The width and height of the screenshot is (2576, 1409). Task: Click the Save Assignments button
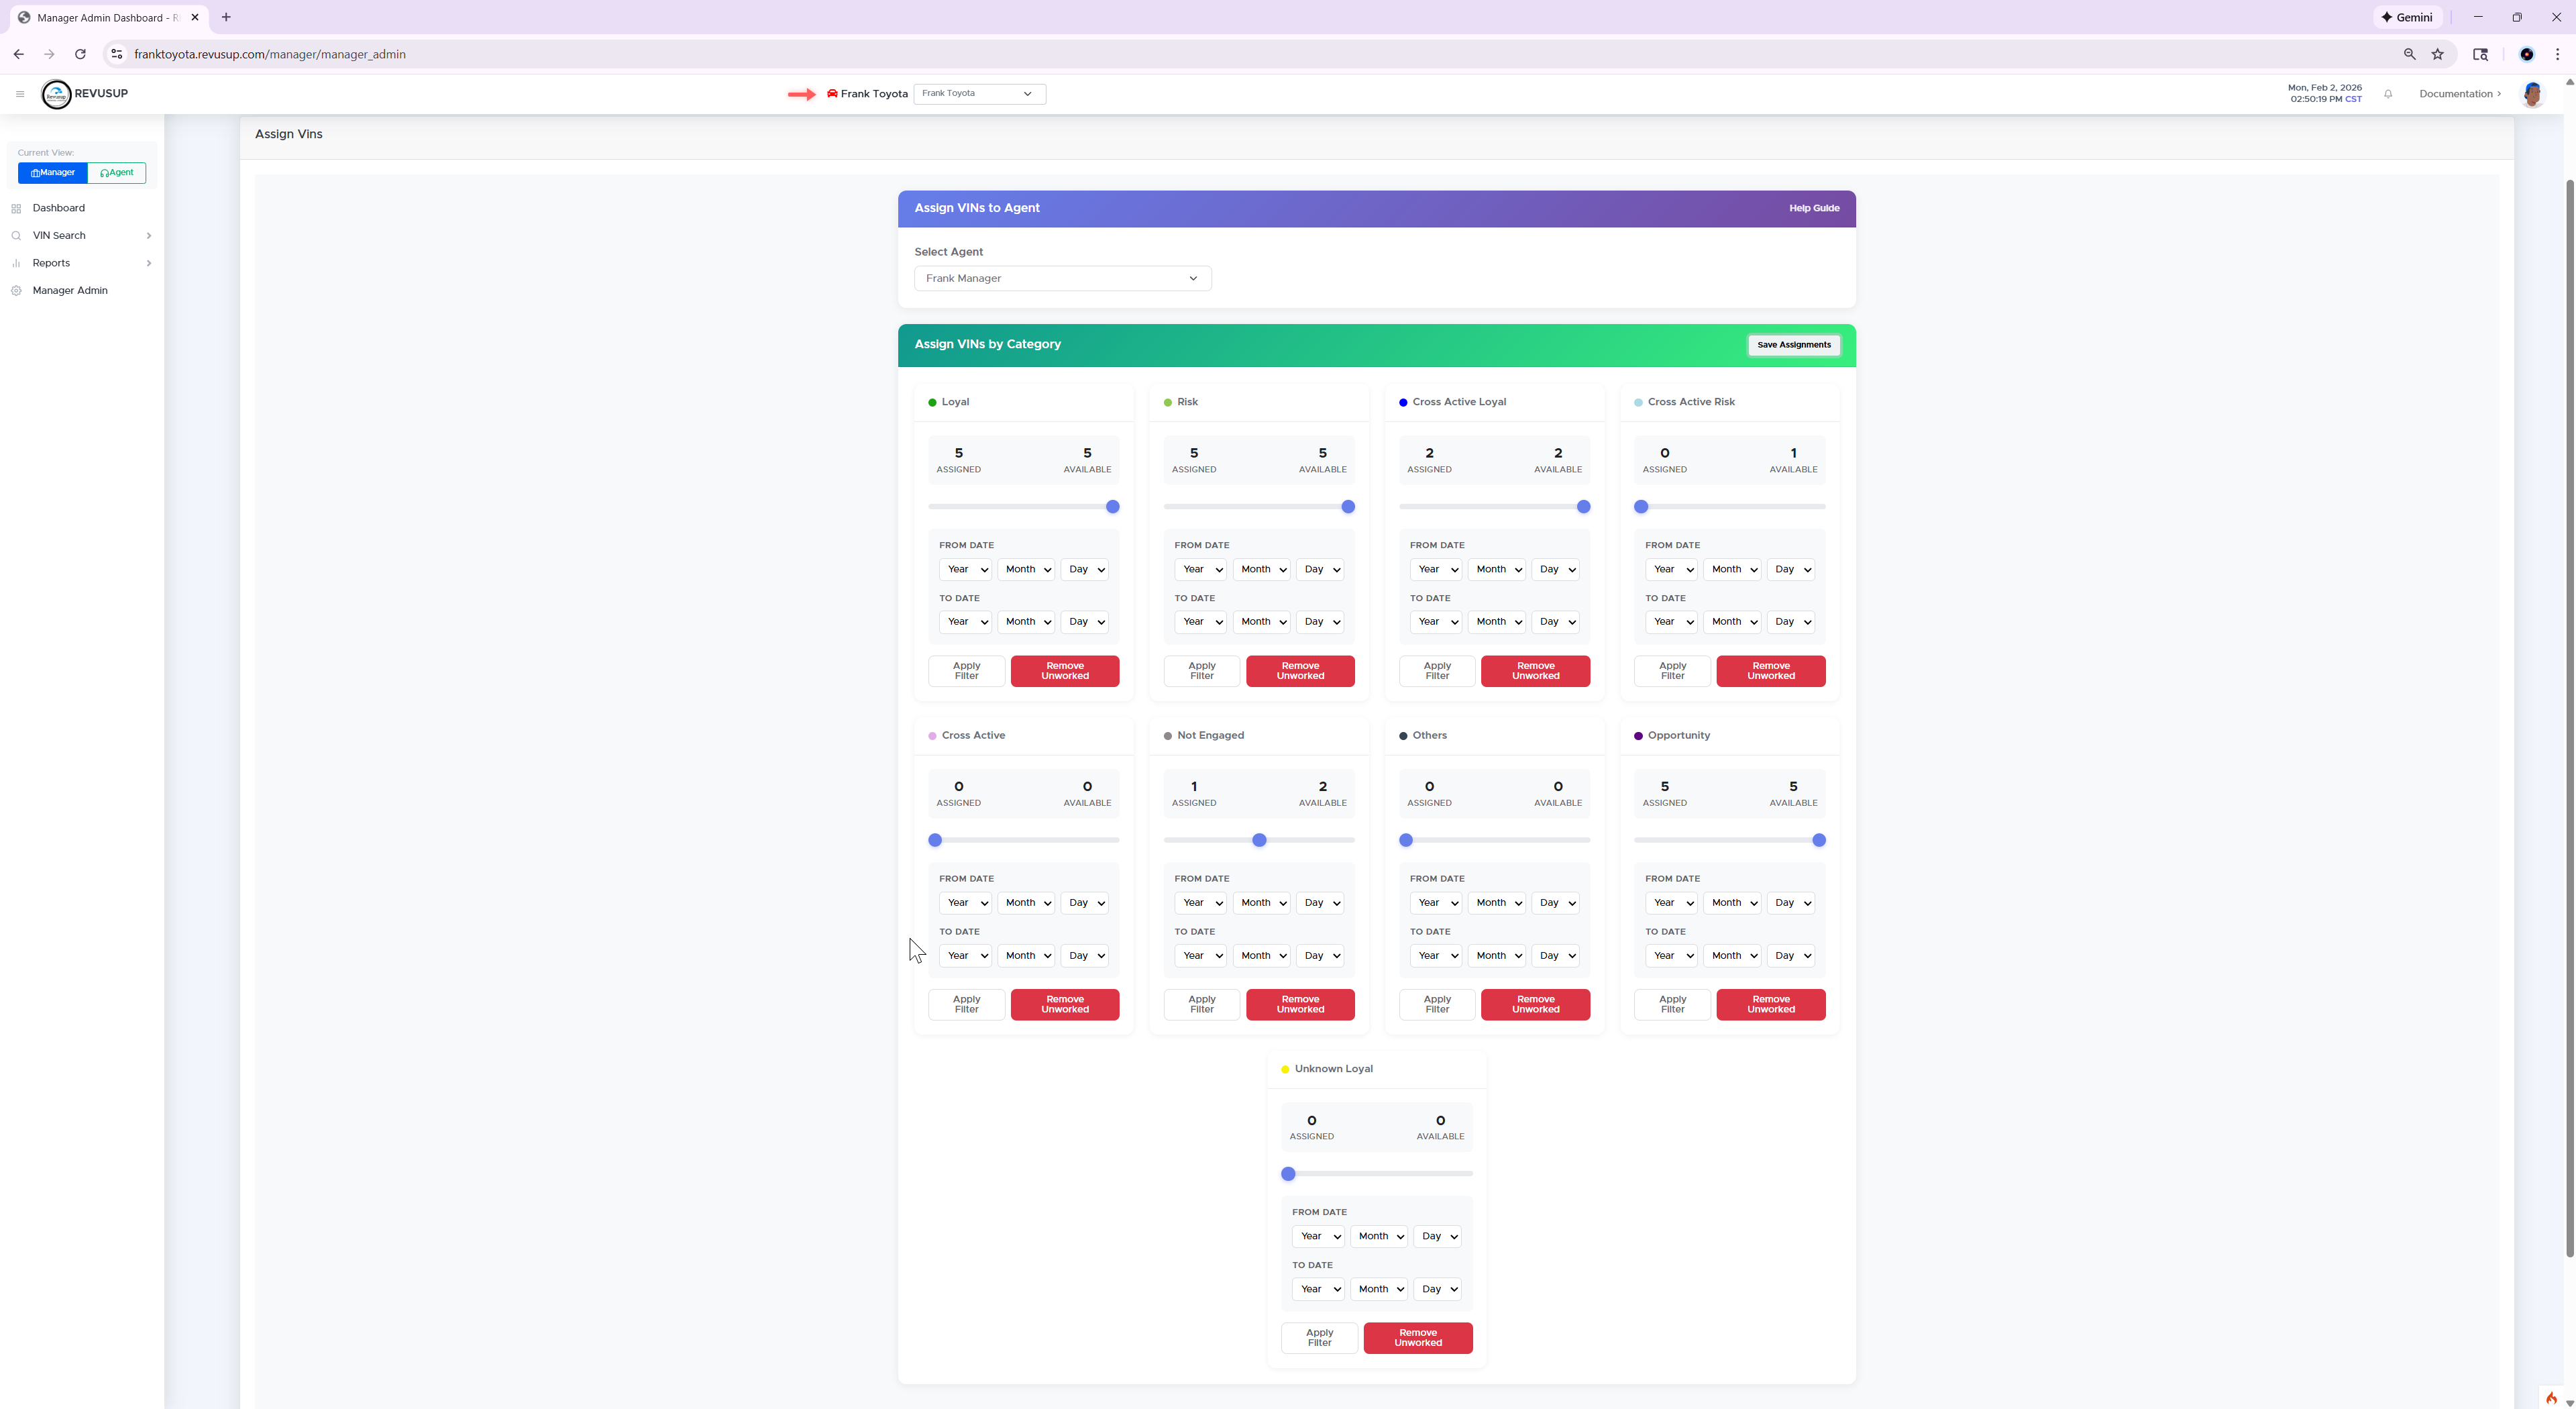[1793, 344]
